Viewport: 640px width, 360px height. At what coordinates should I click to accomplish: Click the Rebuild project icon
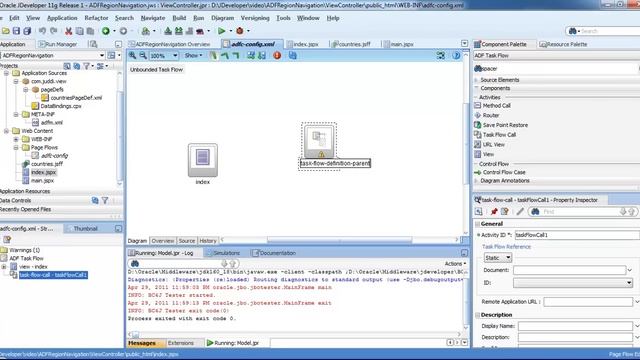(178, 31)
